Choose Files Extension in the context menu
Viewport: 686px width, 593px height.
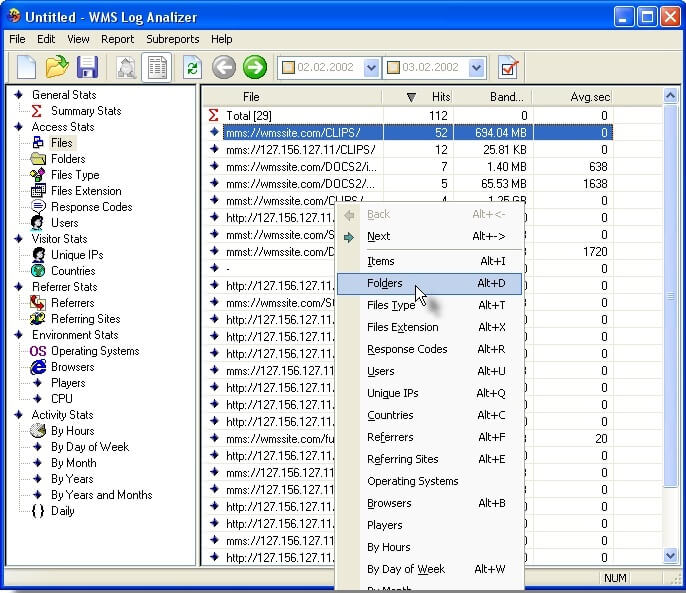[x=429, y=327]
